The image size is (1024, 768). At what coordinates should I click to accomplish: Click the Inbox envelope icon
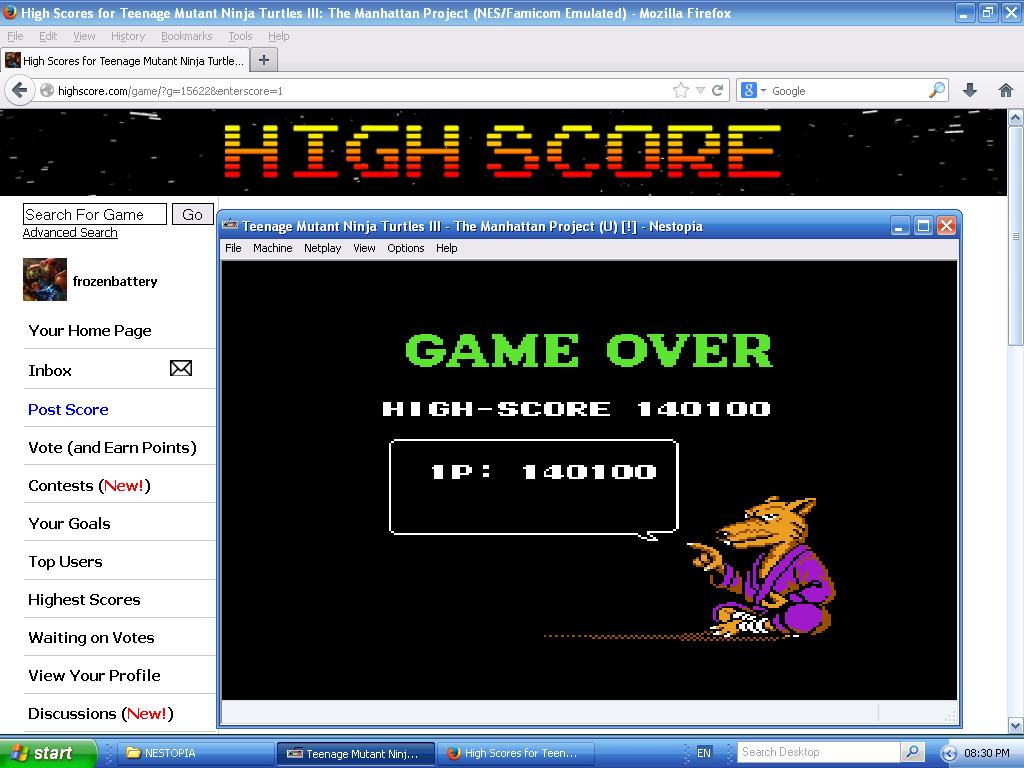coord(181,368)
